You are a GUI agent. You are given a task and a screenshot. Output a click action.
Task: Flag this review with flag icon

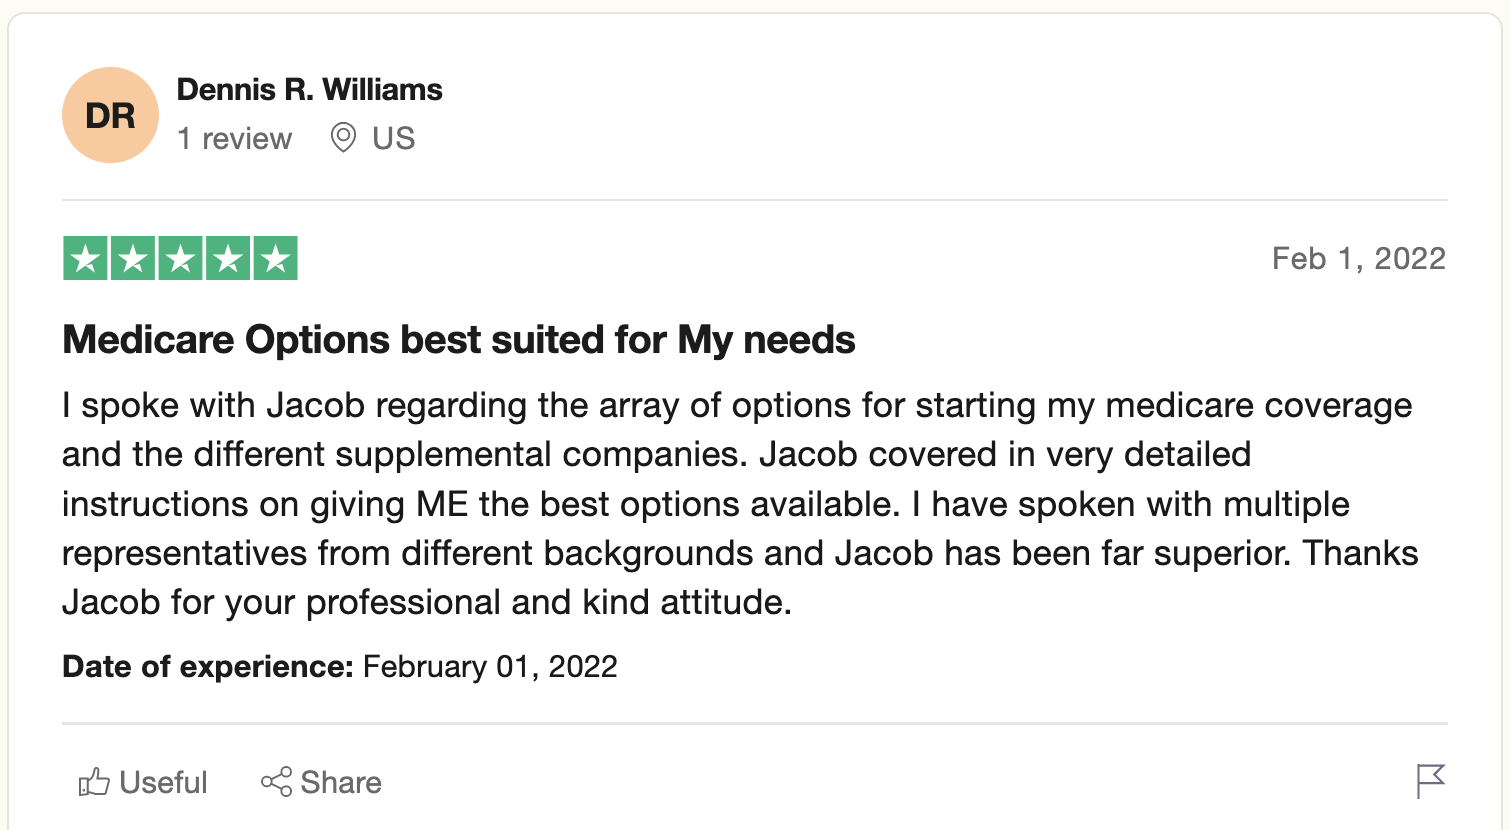click(1431, 781)
